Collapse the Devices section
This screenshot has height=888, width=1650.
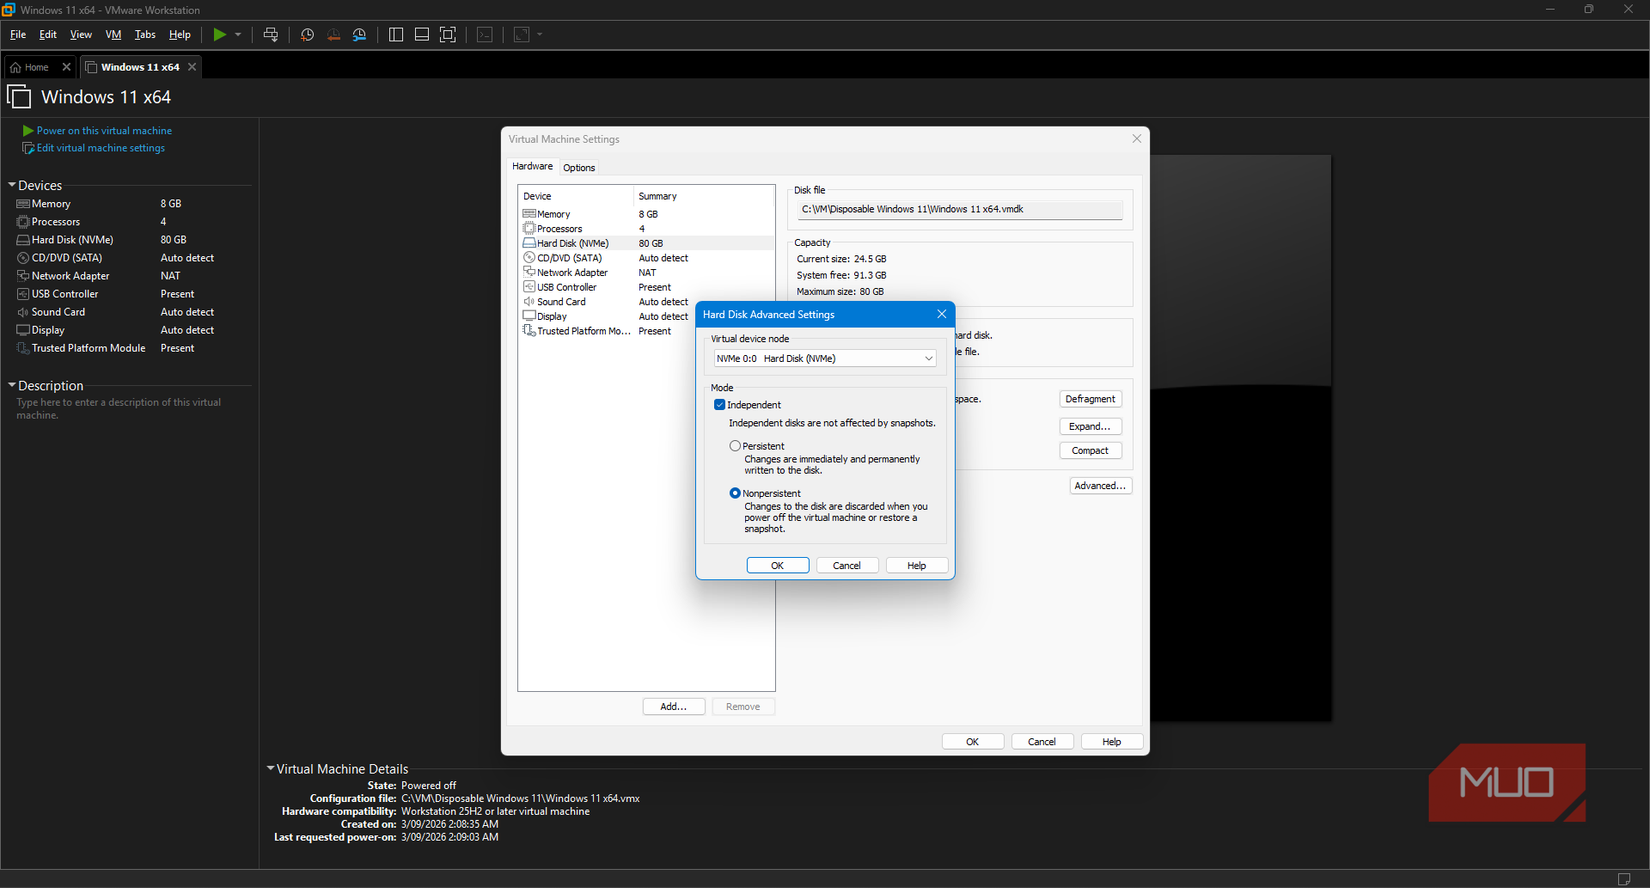12,185
